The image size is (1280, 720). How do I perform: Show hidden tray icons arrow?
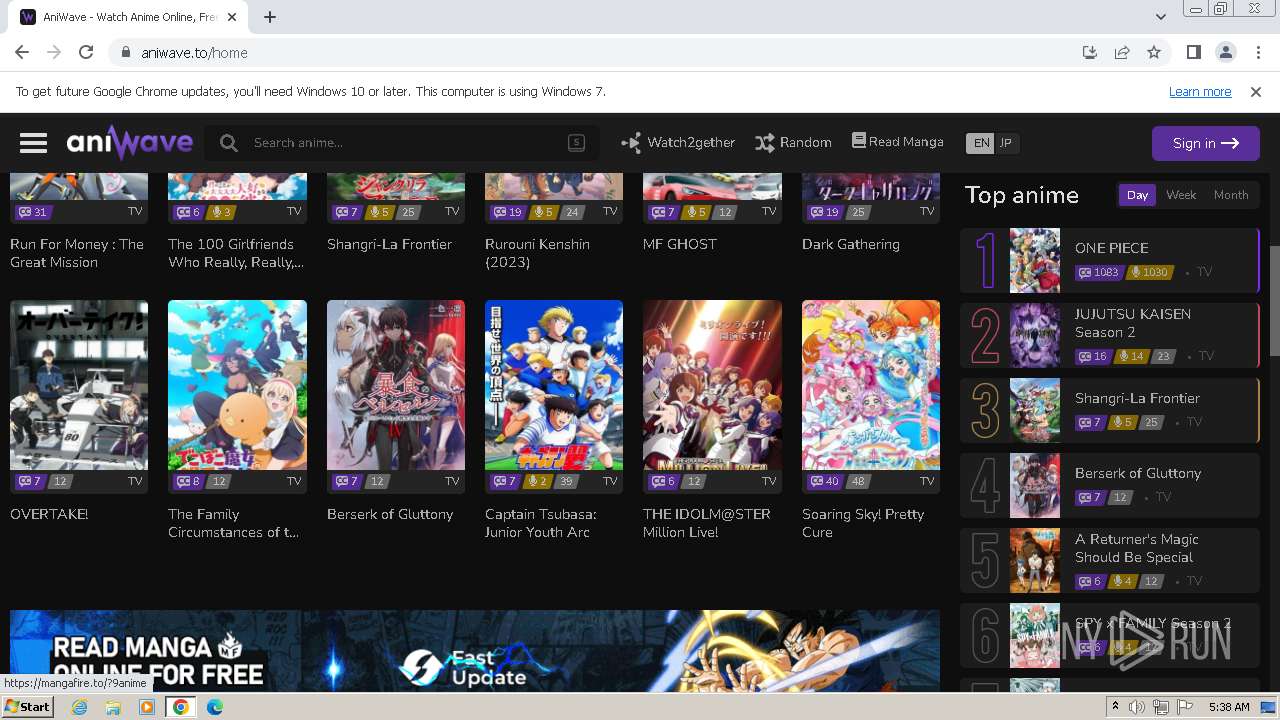(1116, 707)
